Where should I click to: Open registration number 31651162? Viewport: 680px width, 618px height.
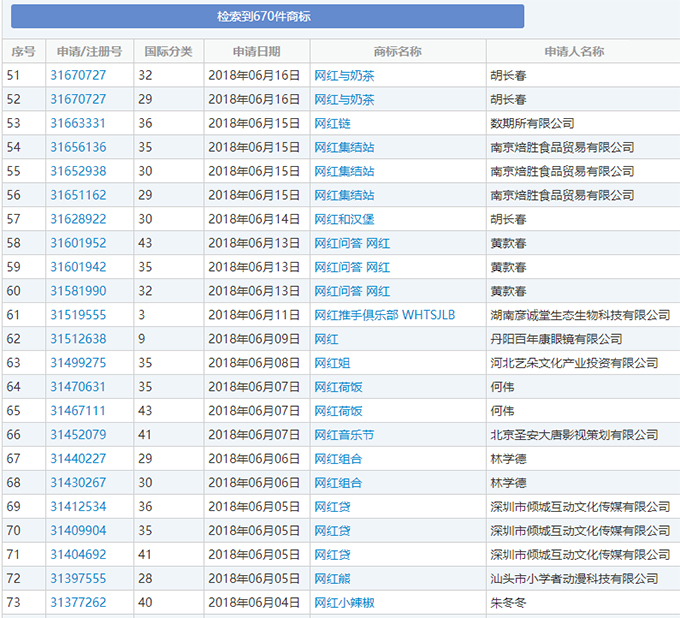pyautogui.click(x=78, y=195)
